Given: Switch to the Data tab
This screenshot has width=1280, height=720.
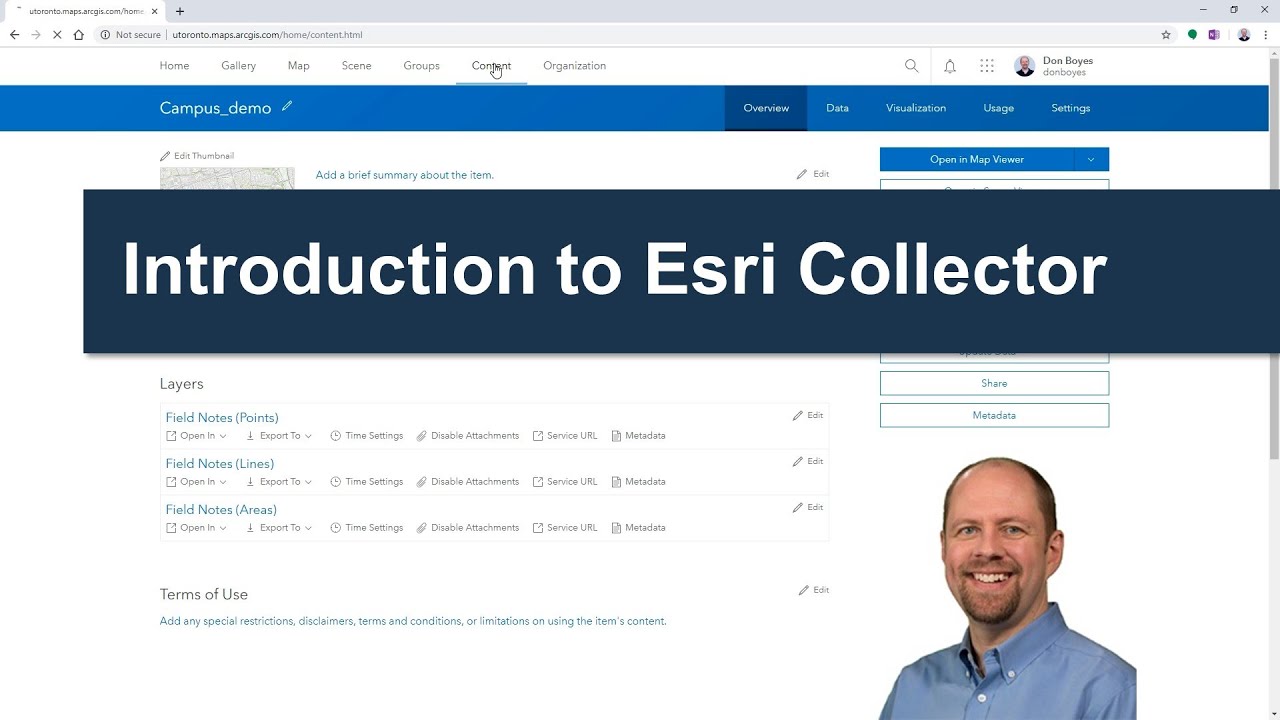Looking at the screenshot, I should tap(837, 108).
